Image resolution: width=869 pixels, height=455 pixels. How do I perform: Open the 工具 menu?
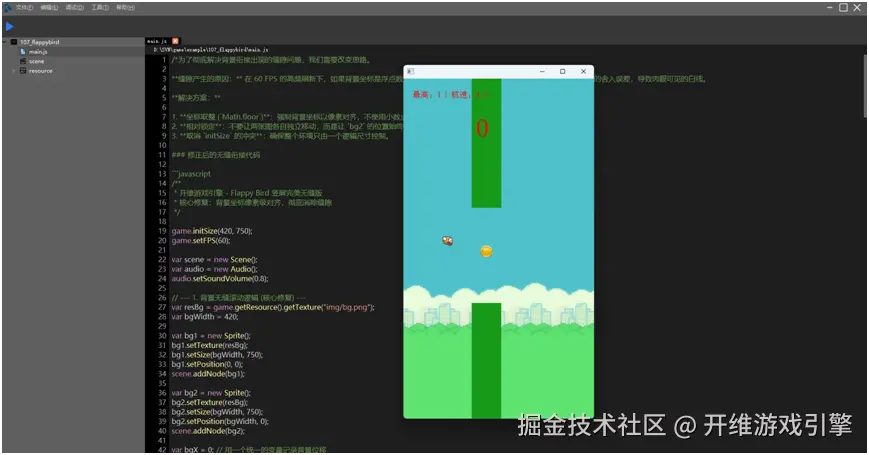click(100, 7)
